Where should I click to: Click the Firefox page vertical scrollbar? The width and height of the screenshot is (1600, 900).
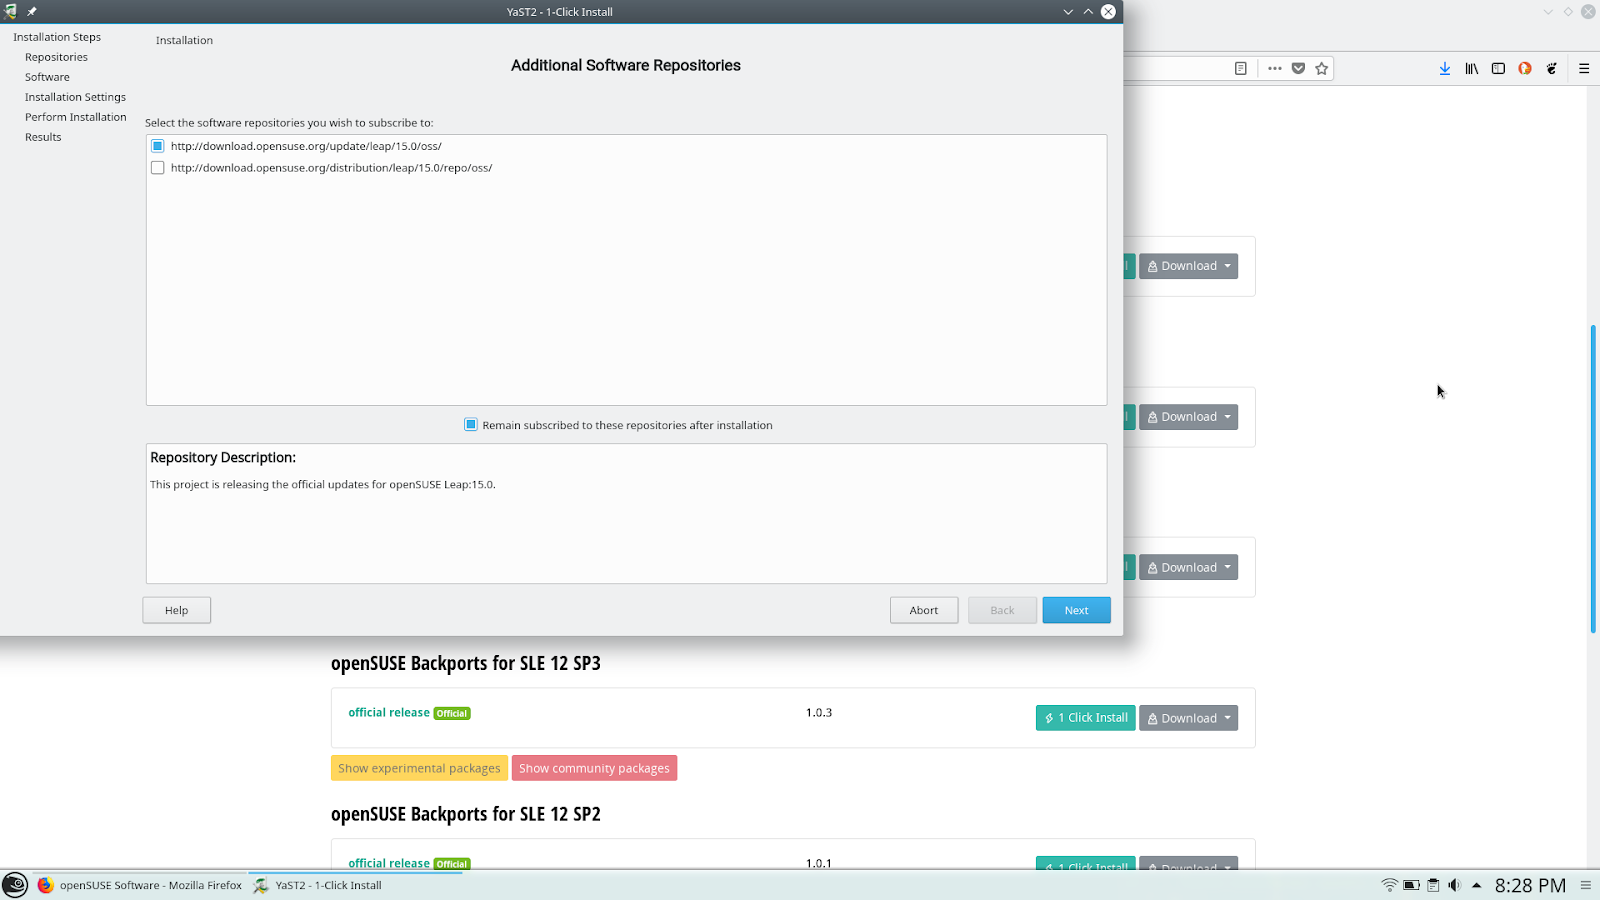point(1592,478)
